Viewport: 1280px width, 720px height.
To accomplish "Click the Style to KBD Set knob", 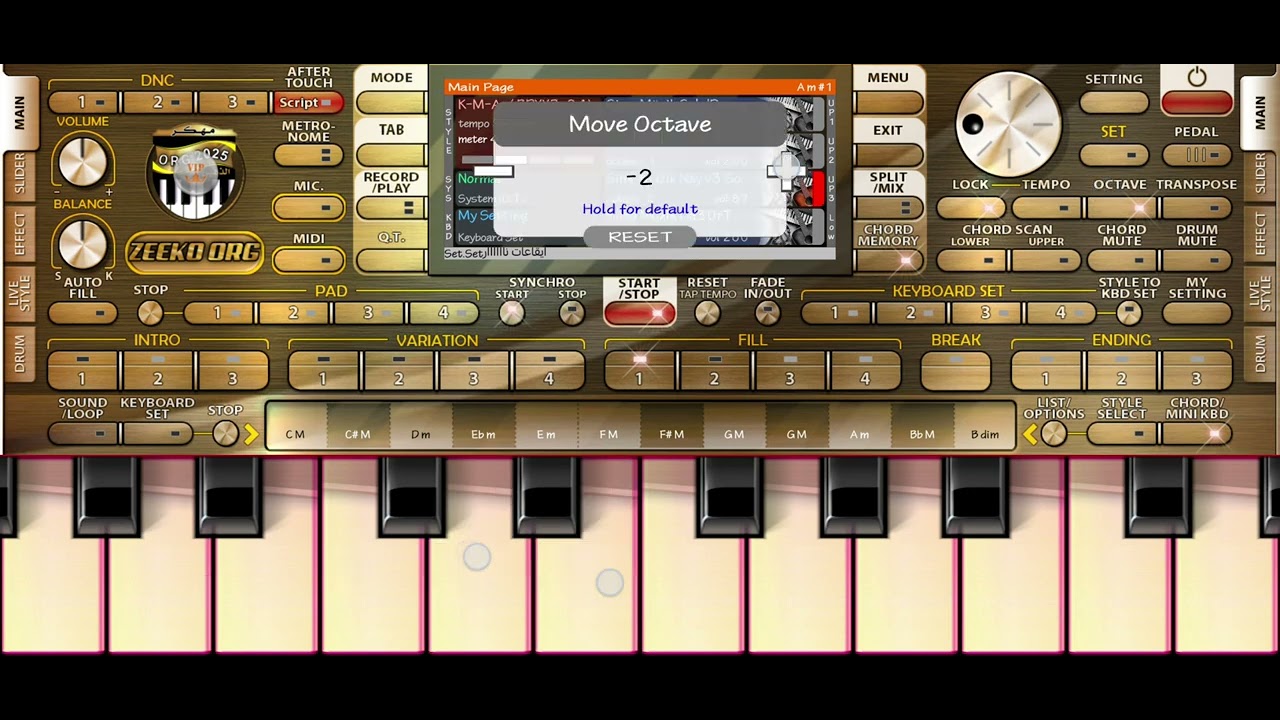I will [1129, 313].
